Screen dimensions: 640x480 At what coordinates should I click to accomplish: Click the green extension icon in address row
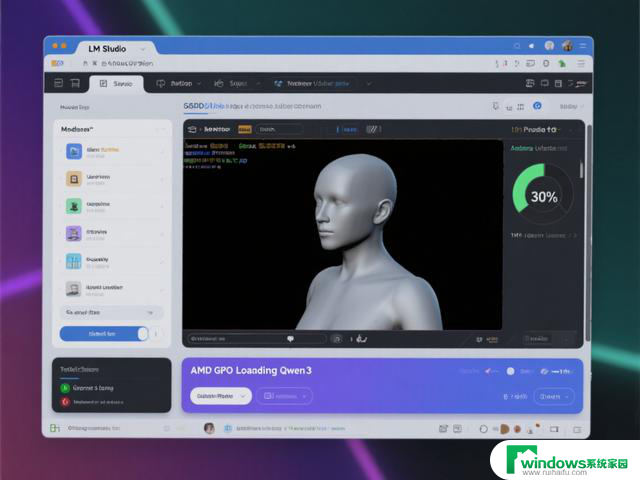coord(562,63)
